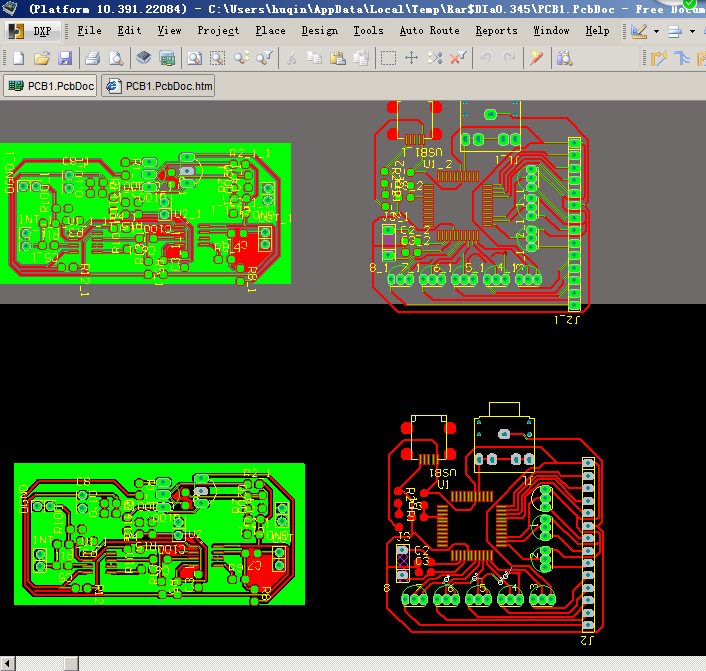
Task: Click the Move Selection cross icon
Action: [411, 58]
